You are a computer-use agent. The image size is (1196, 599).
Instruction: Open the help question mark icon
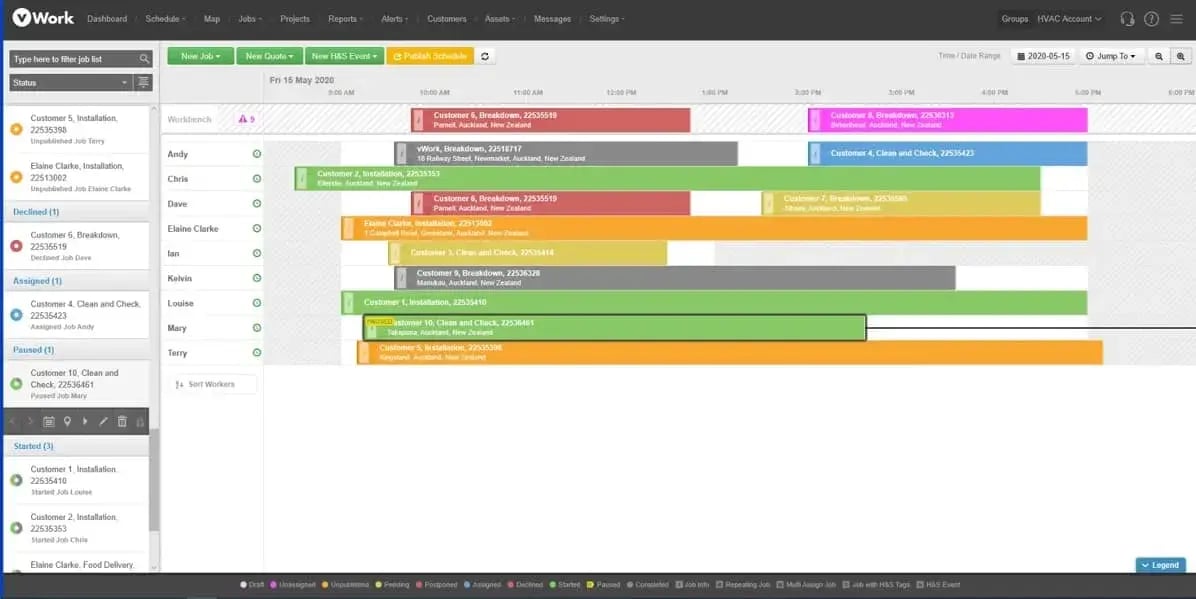1151,19
